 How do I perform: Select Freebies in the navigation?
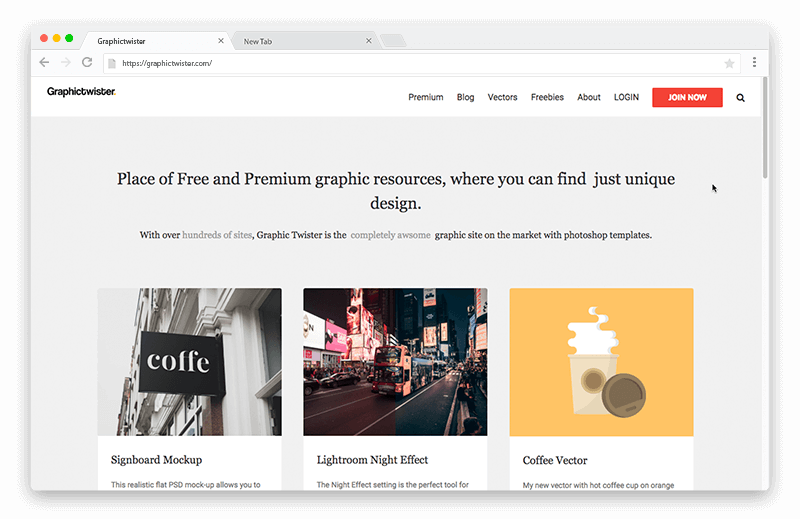point(547,98)
